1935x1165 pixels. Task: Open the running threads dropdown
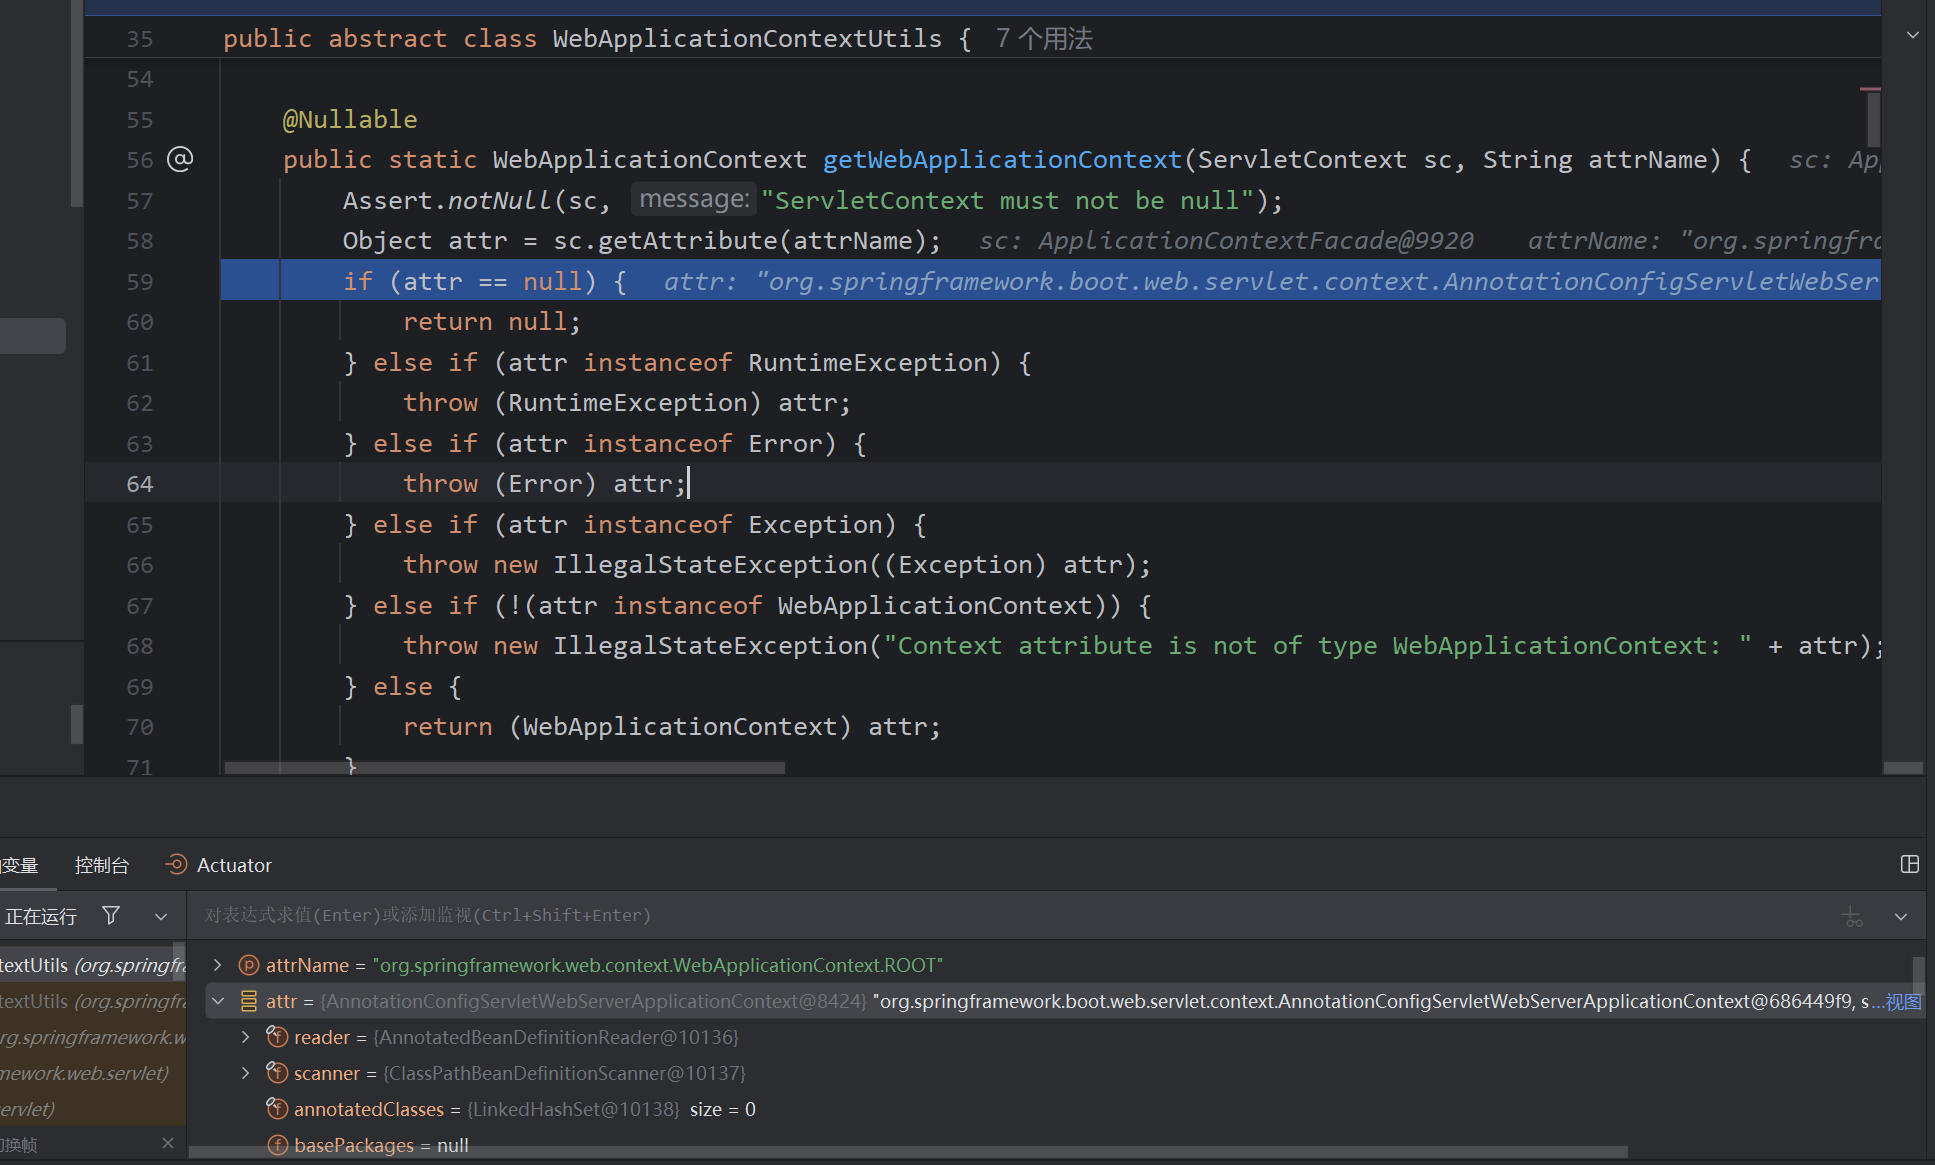(x=160, y=916)
